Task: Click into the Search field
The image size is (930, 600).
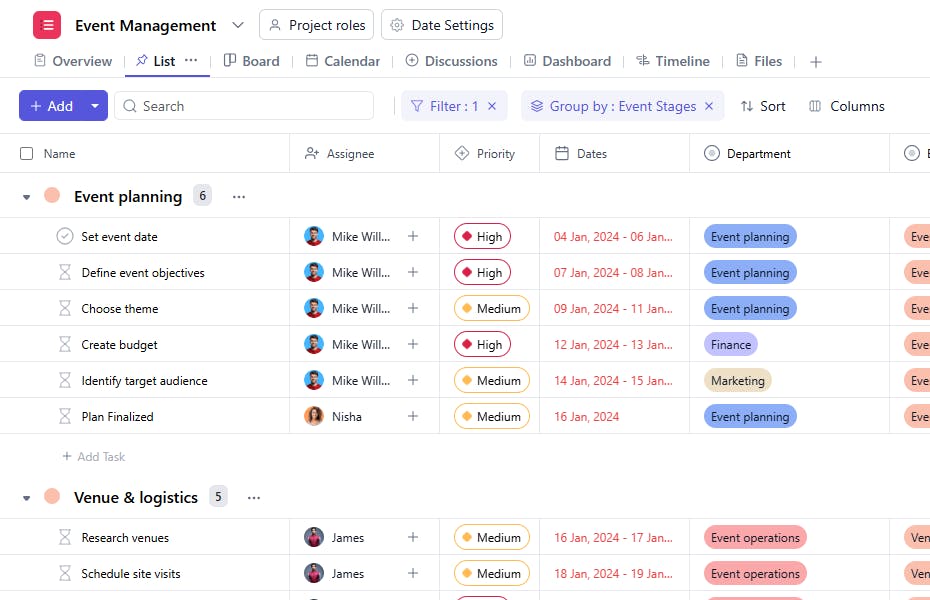Action: click(x=250, y=106)
